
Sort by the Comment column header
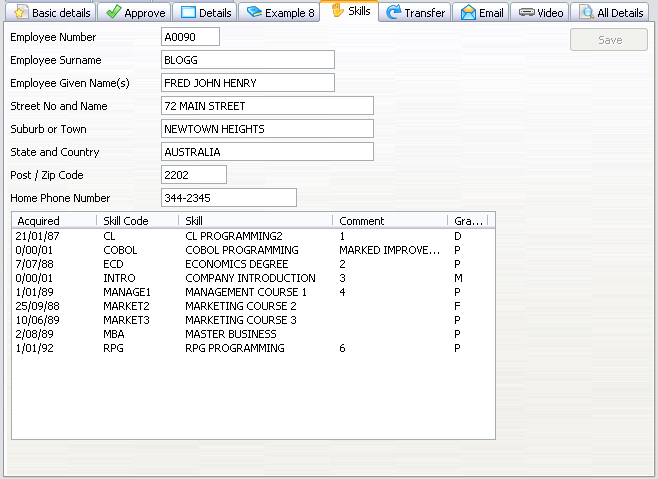[390, 221]
